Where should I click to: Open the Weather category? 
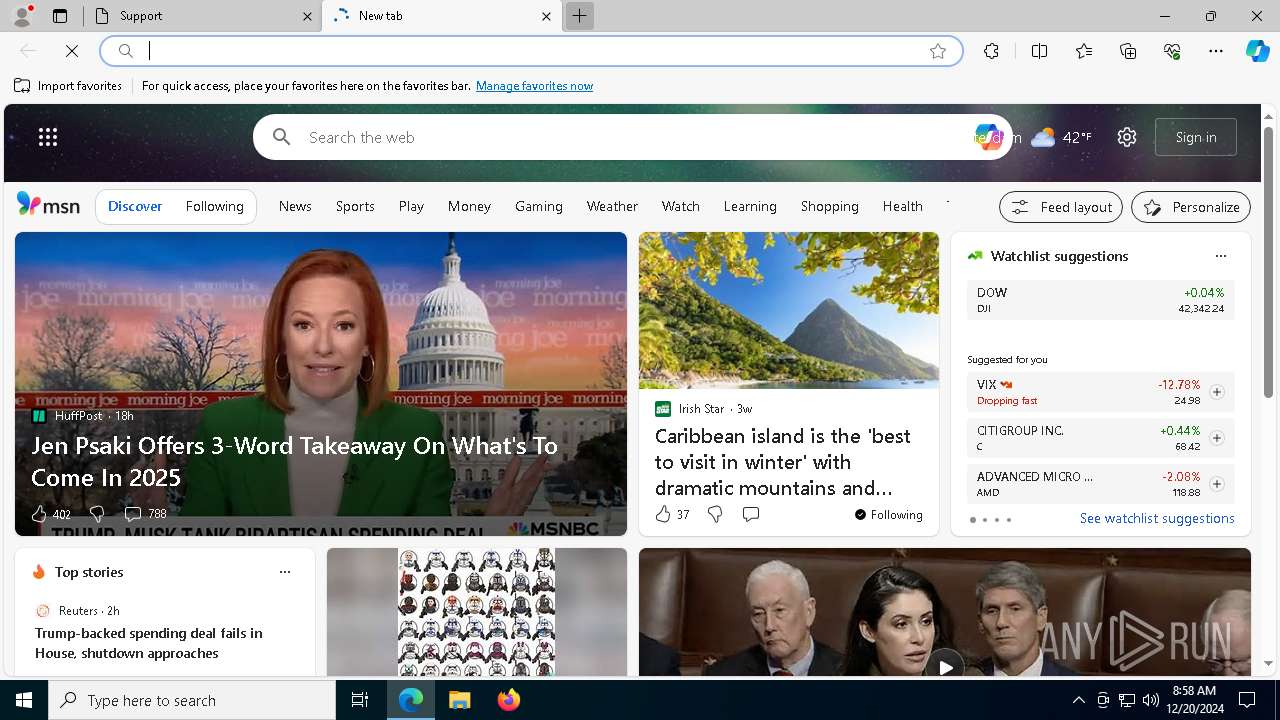pyautogui.click(x=612, y=206)
